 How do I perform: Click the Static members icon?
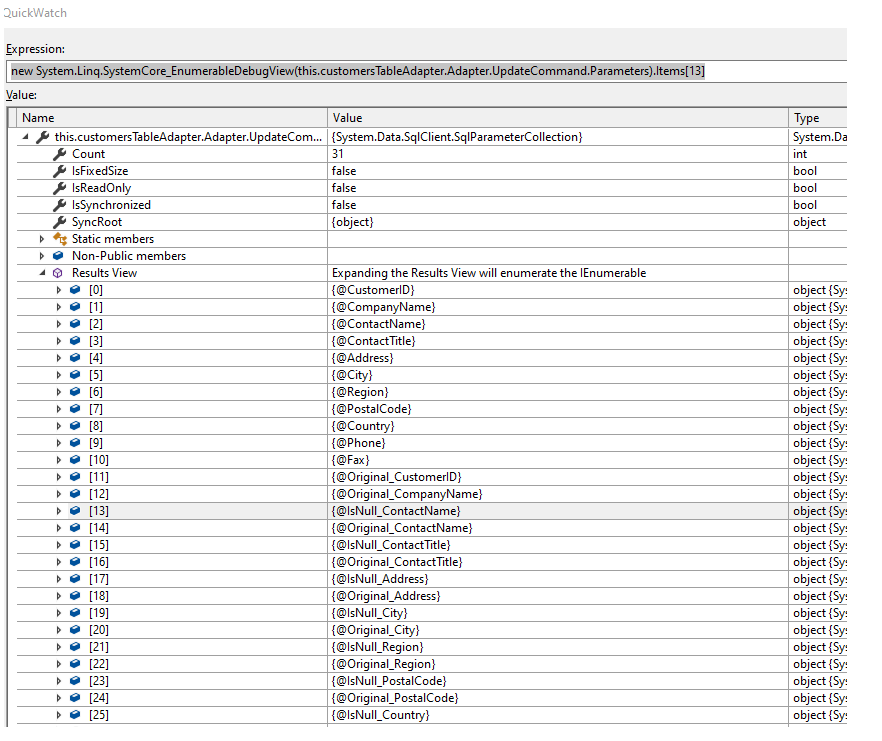click(60, 239)
